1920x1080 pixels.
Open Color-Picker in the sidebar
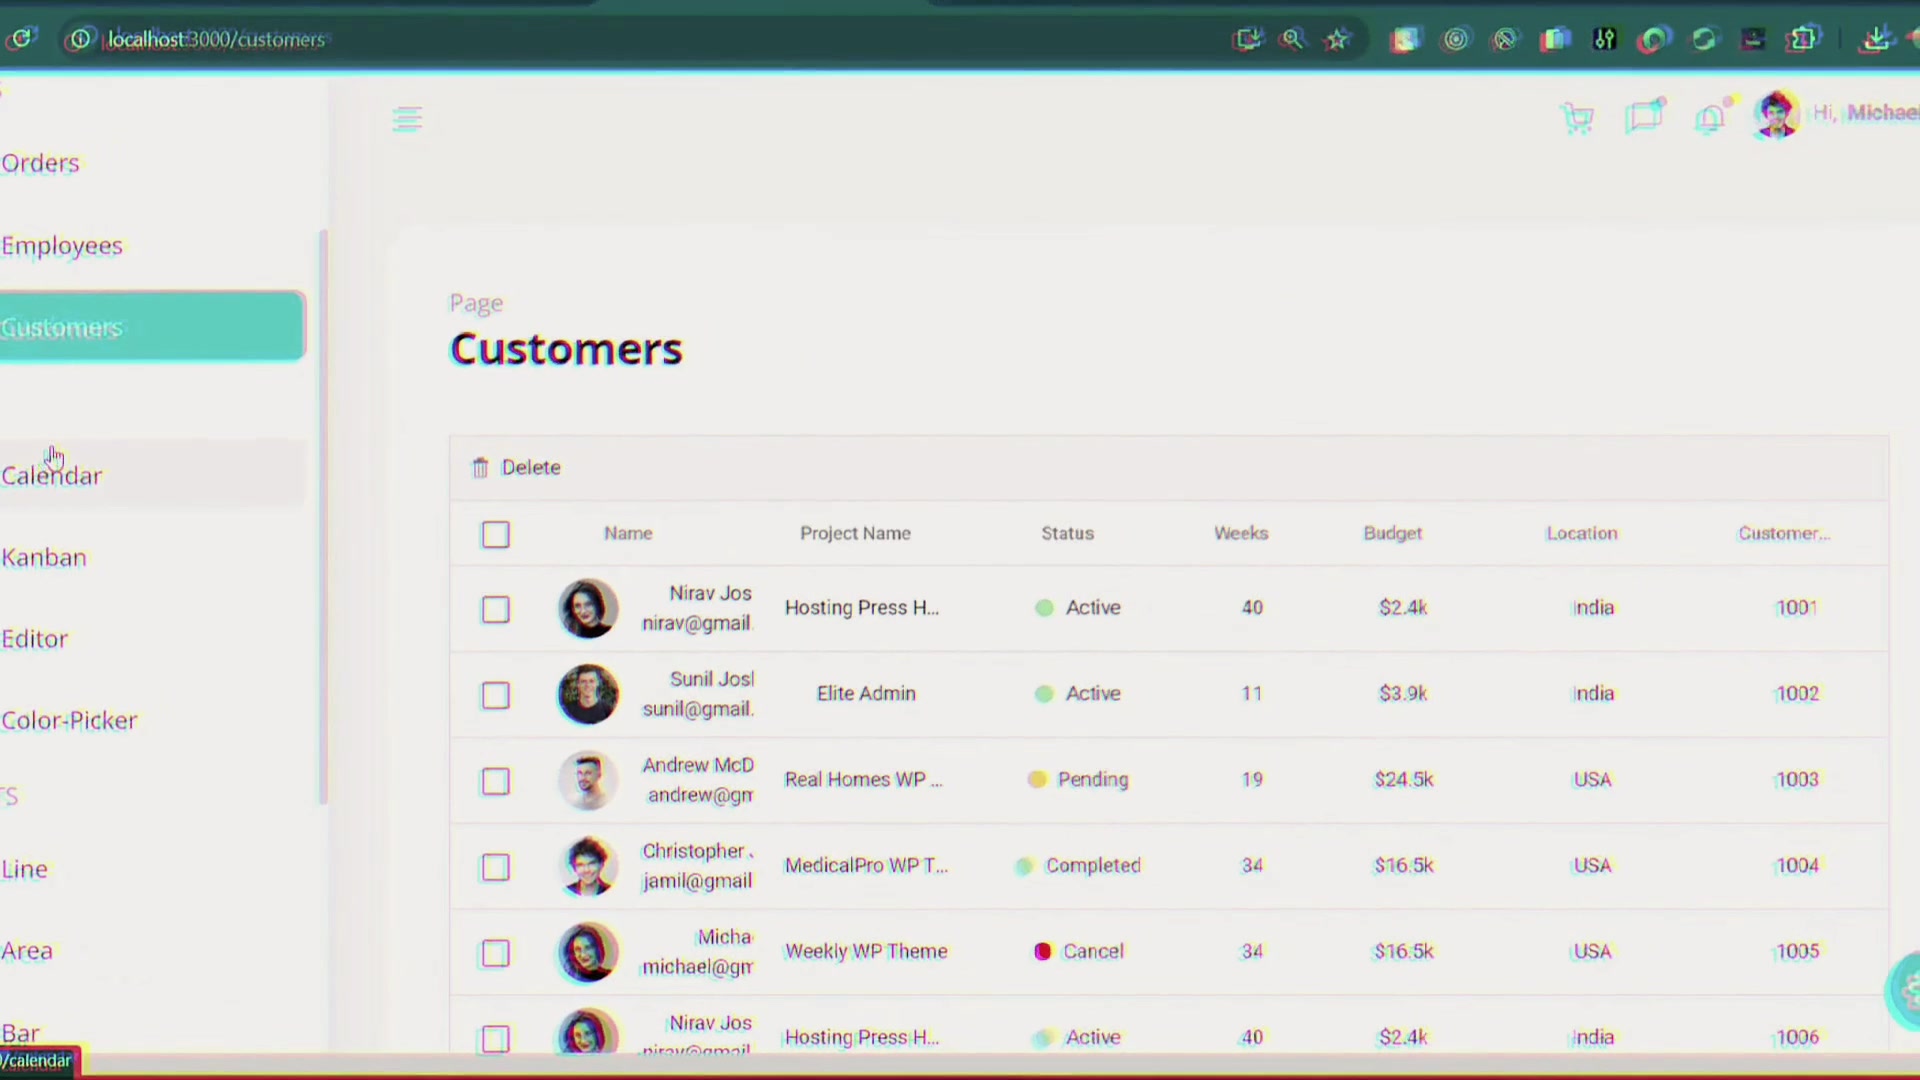pyautogui.click(x=69, y=721)
